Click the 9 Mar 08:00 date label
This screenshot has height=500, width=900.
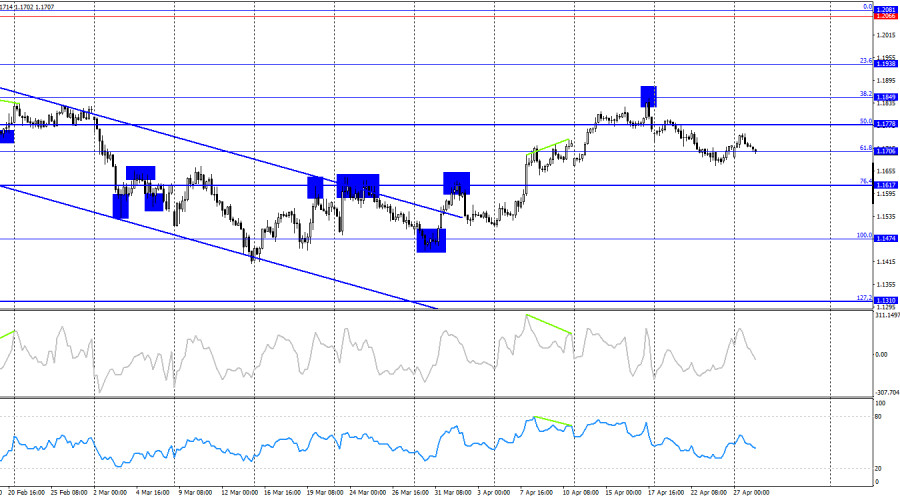click(x=195, y=493)
